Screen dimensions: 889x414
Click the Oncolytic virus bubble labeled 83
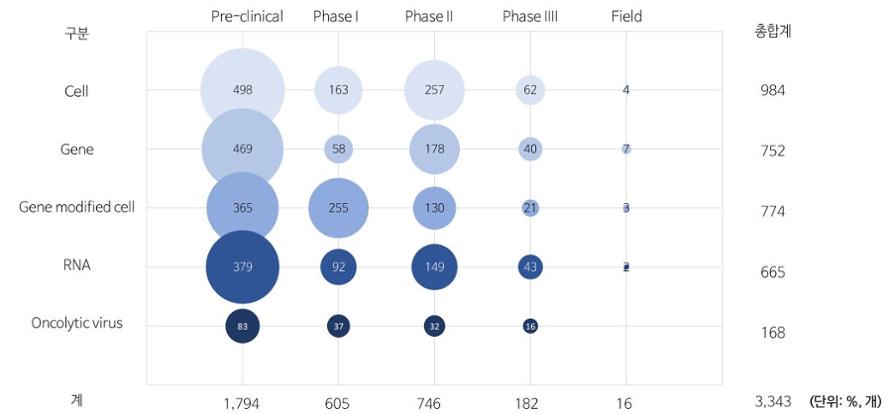point(242,326)
